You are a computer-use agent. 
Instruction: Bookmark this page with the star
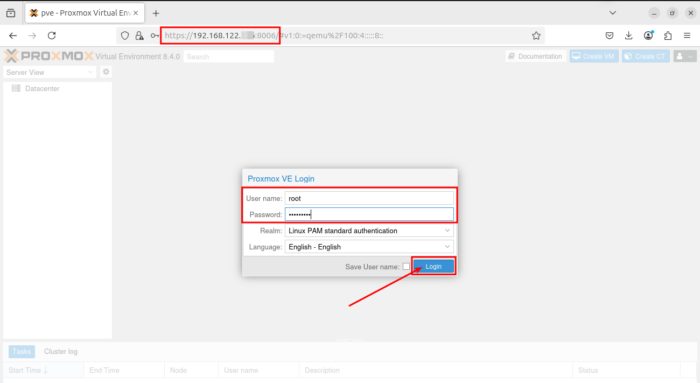(x=536, y=36)
